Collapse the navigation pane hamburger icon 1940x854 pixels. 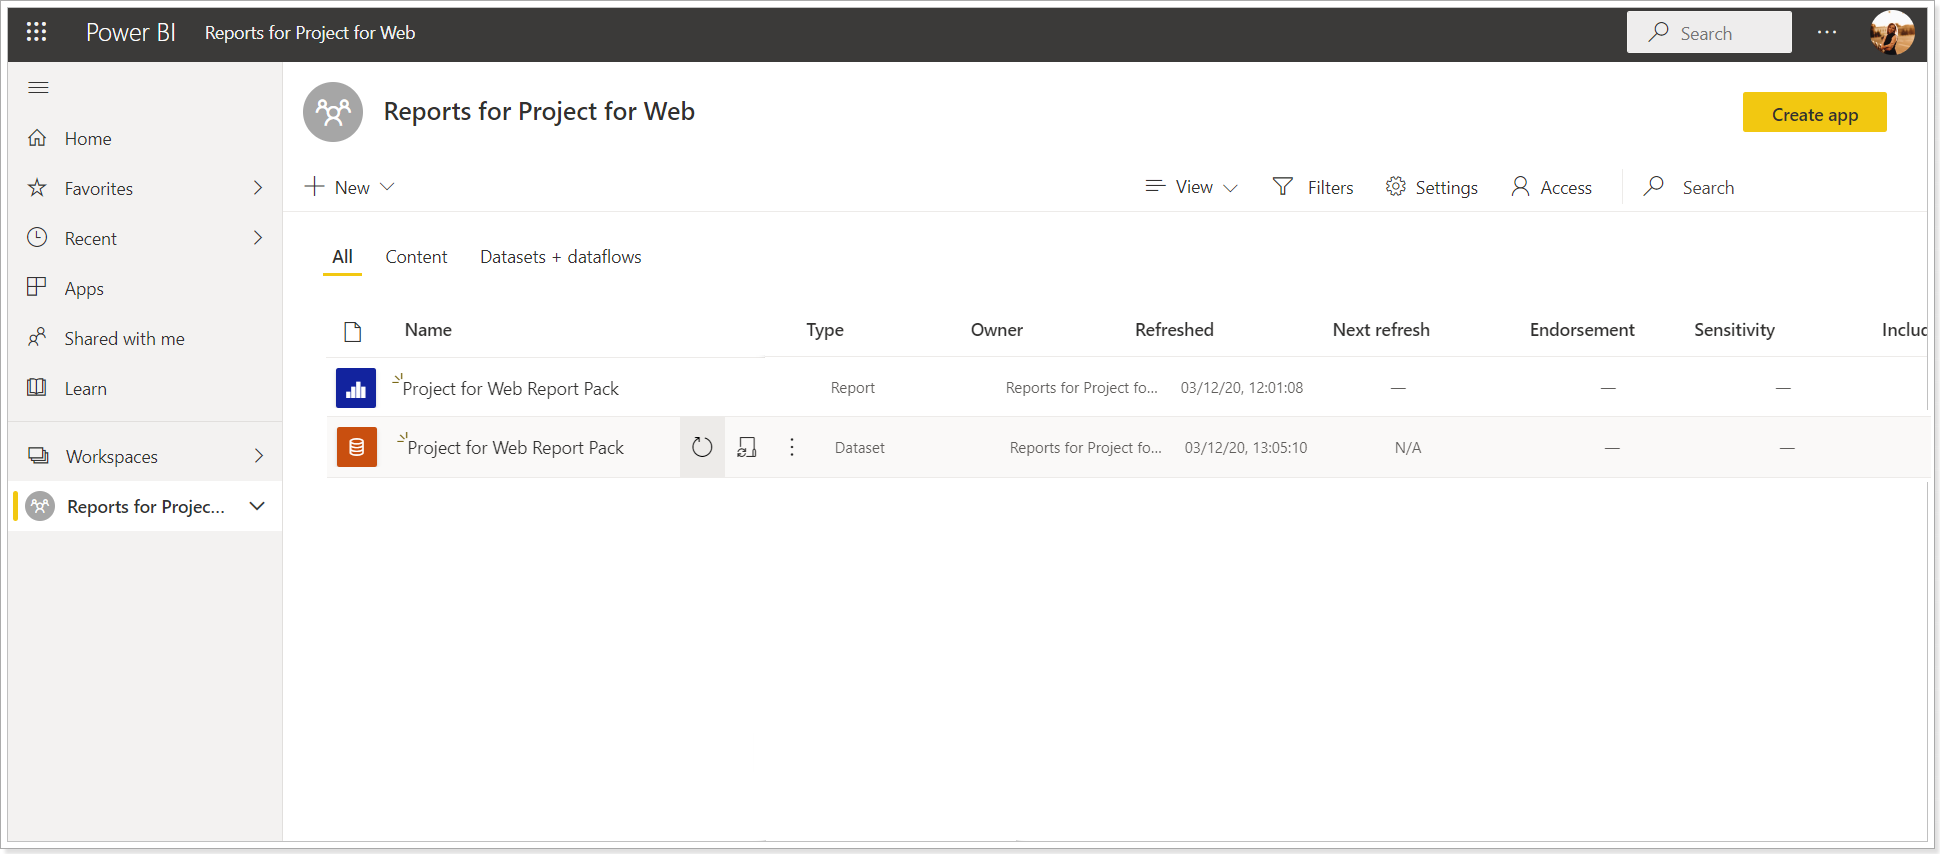coord(38,88)
